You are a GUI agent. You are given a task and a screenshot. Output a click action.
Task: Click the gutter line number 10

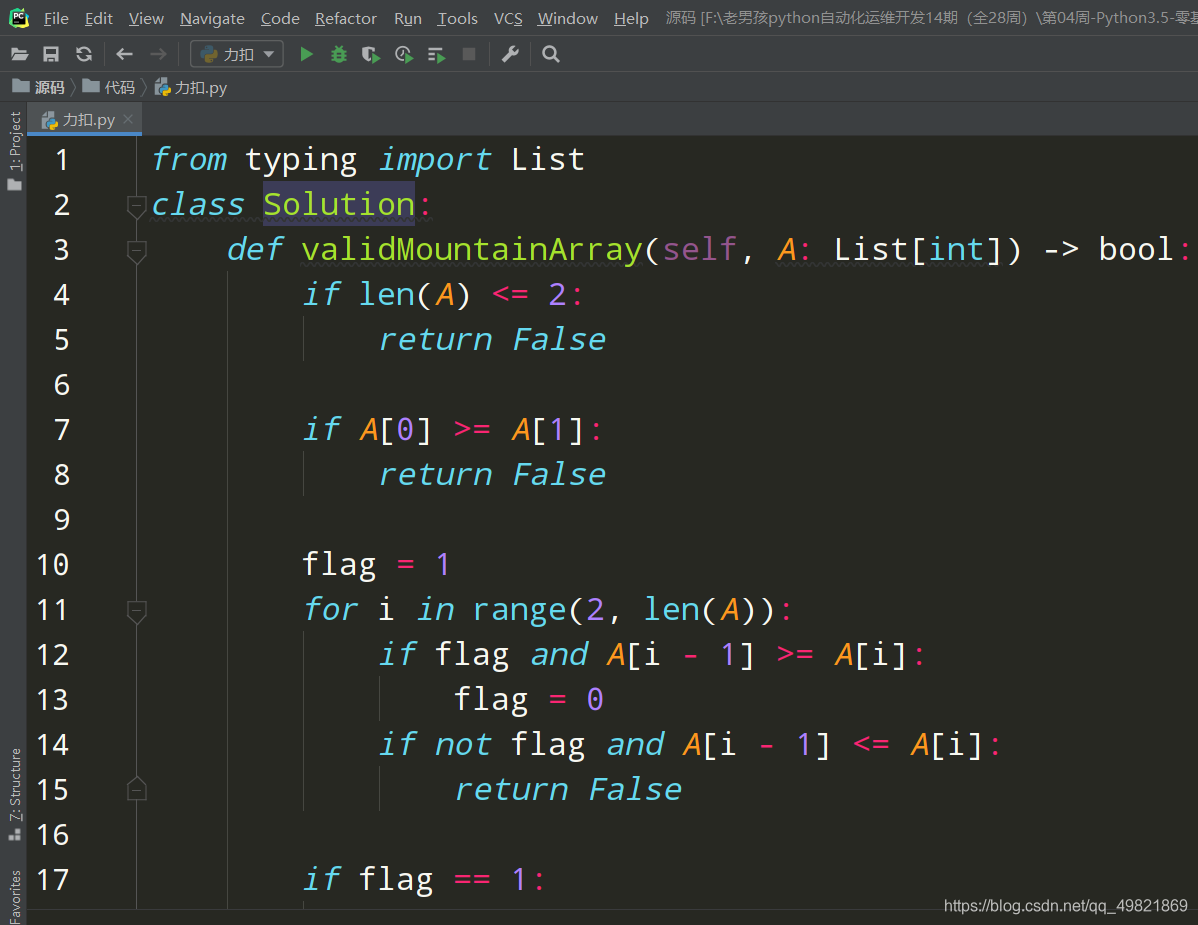pos(53,565)
